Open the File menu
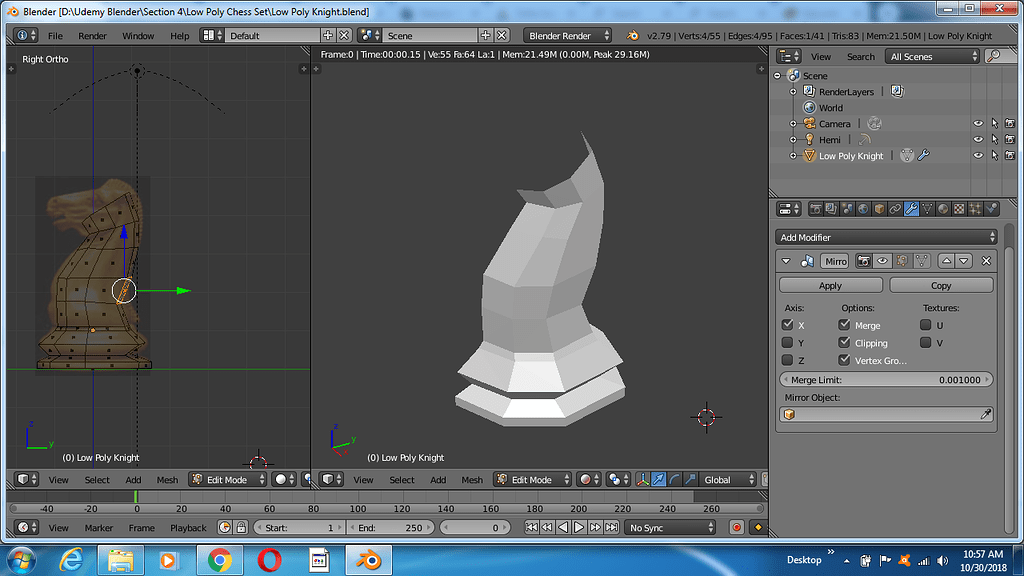Screen dimensions: 1024x576 pos(56,35)
